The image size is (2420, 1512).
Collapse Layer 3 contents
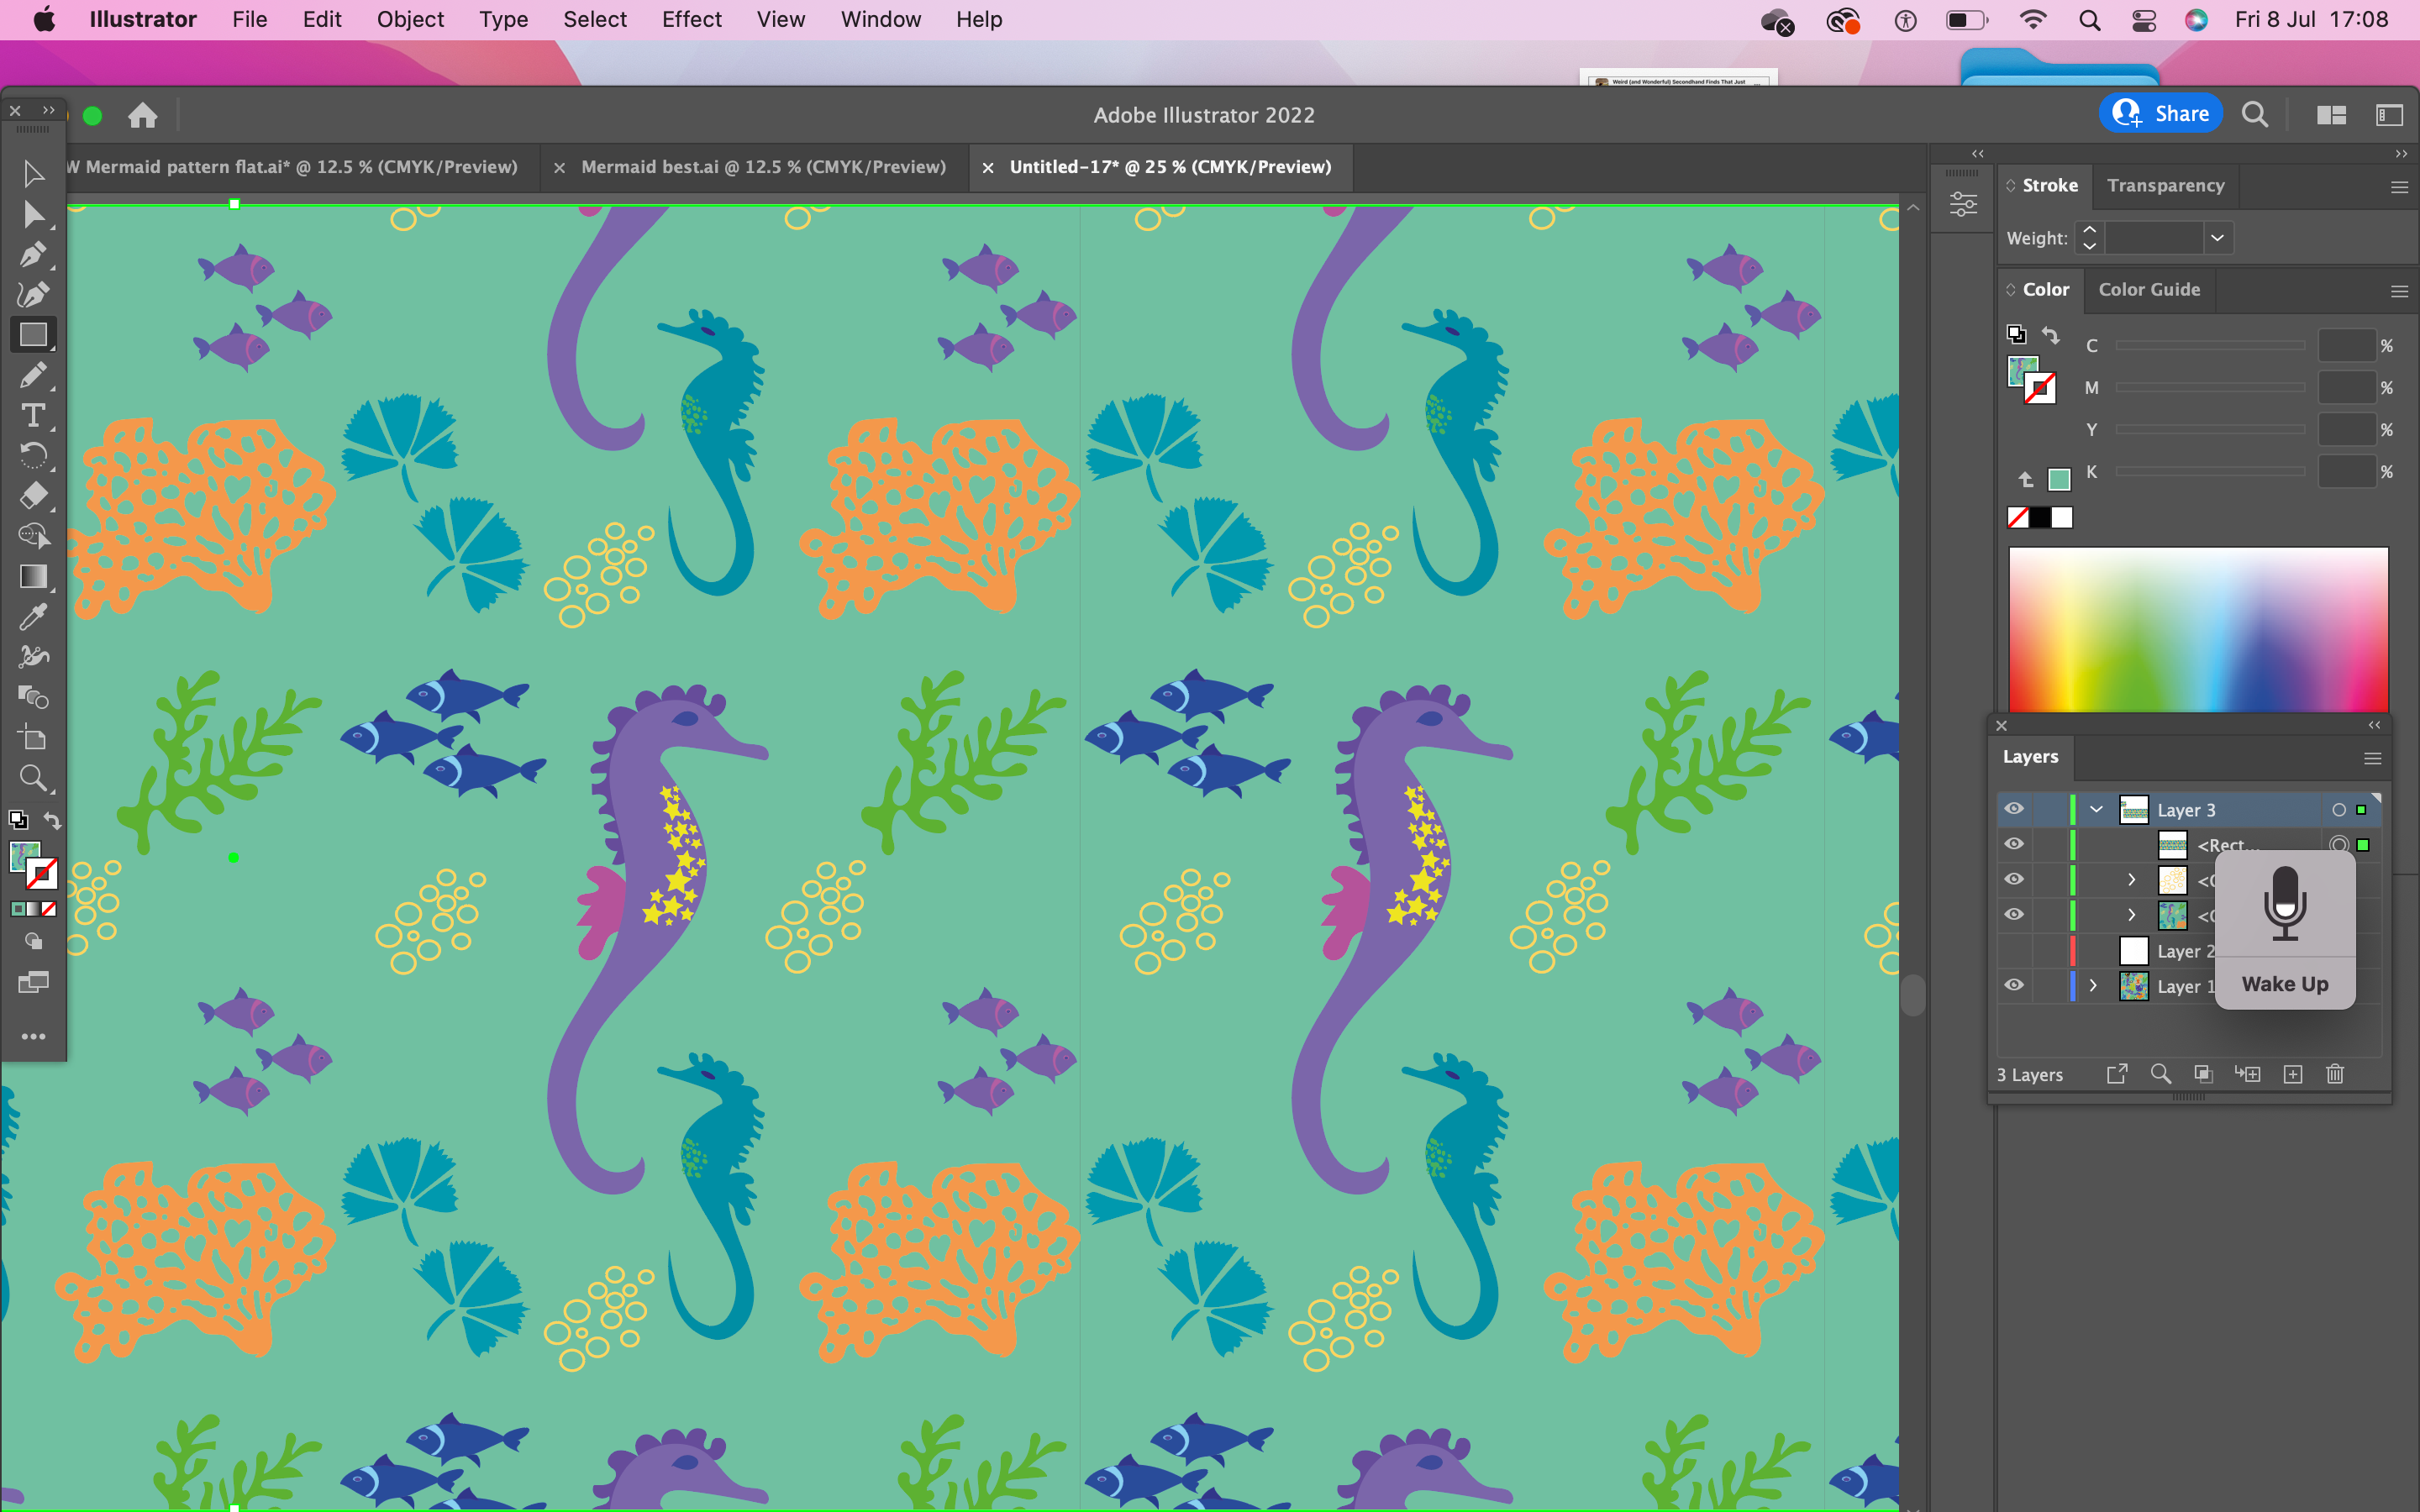coord(2096,809)
